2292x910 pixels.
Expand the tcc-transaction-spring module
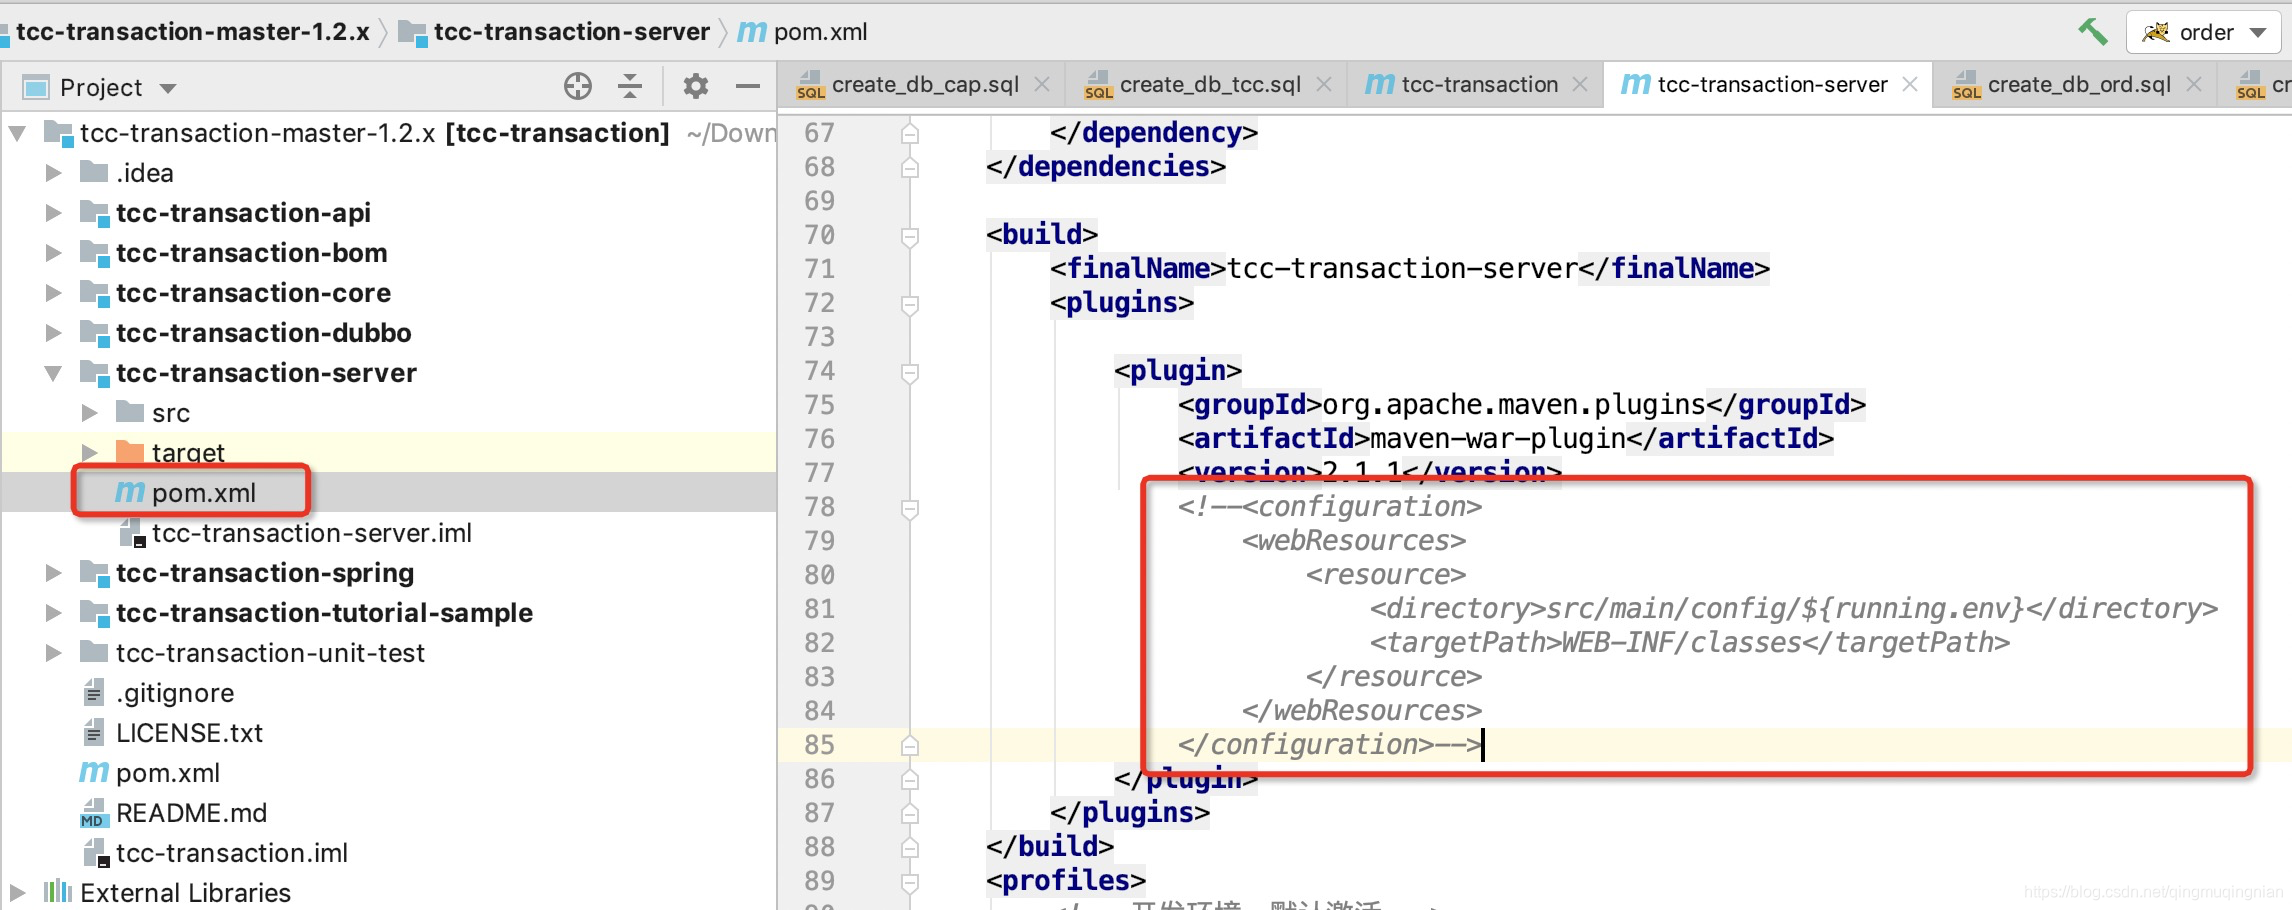[53, 573]
